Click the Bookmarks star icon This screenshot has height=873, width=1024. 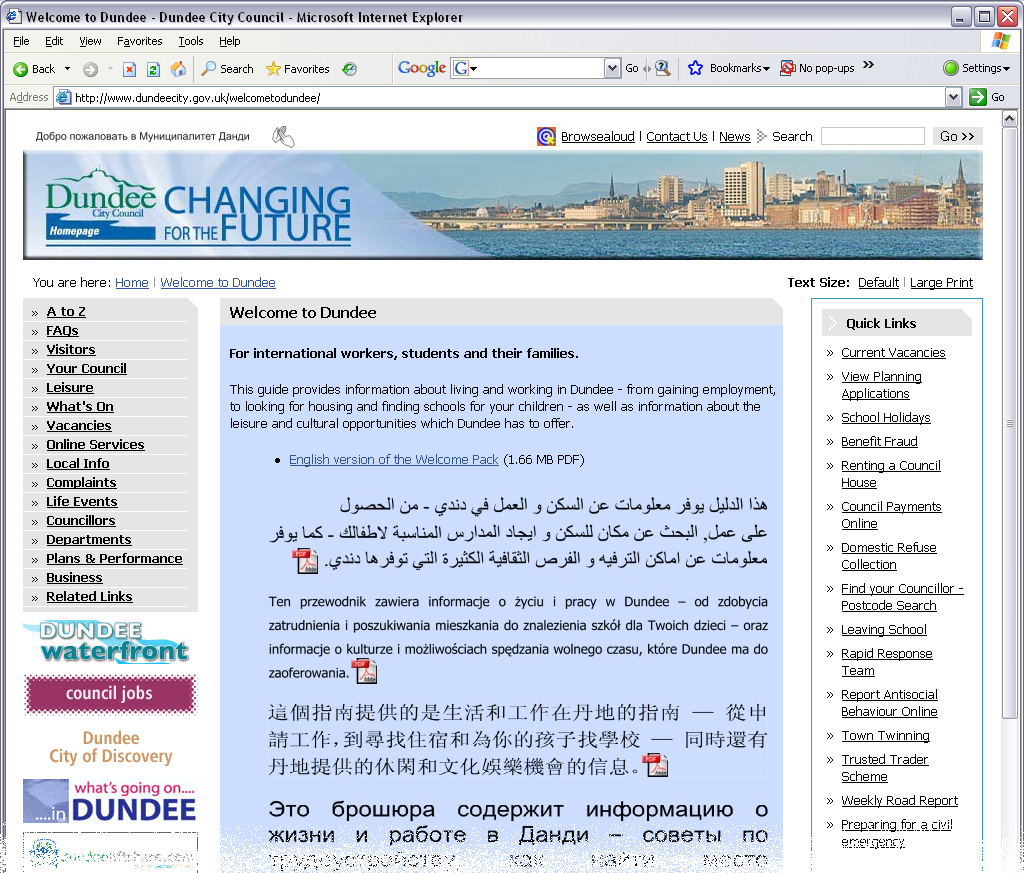pos(696,68)
